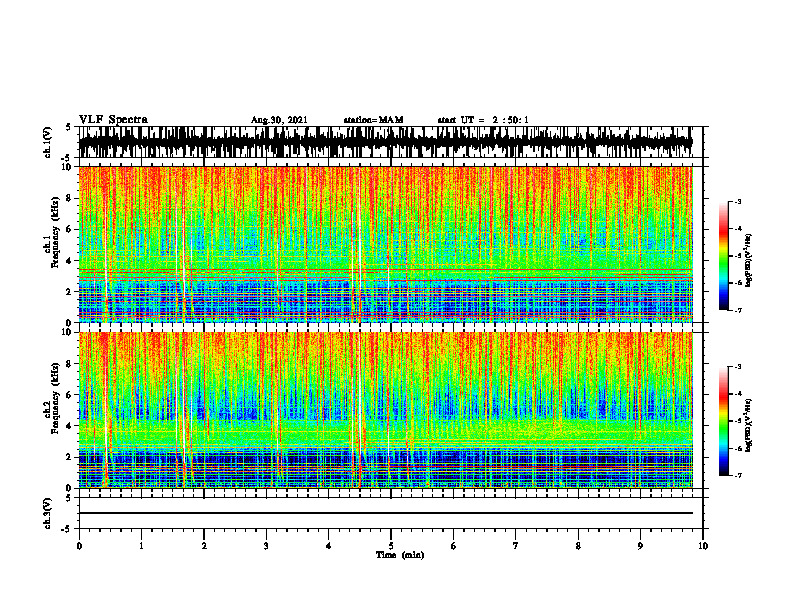Click the ch.1 color scale bar
Screen dimensions: 792x612
point(723,256)
